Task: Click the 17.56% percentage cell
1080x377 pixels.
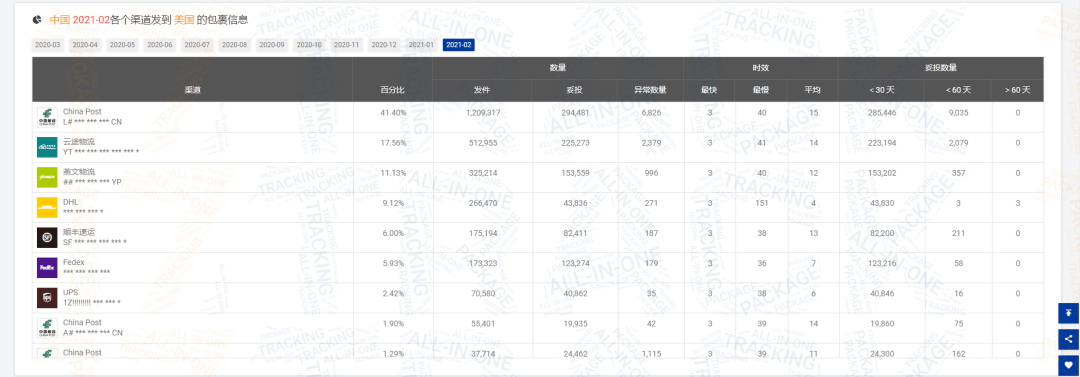Action: 393,143
